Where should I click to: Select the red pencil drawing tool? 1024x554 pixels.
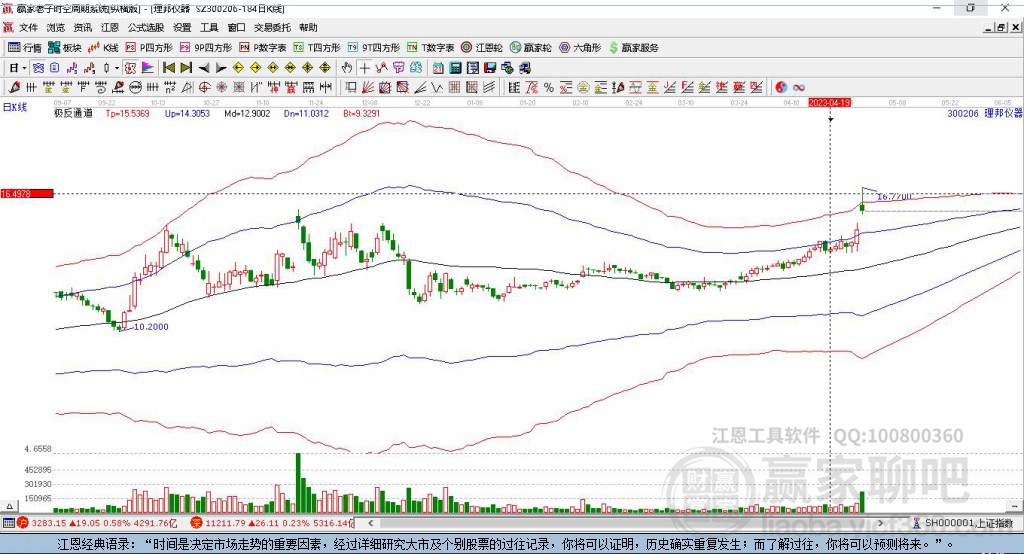point(14,87)
